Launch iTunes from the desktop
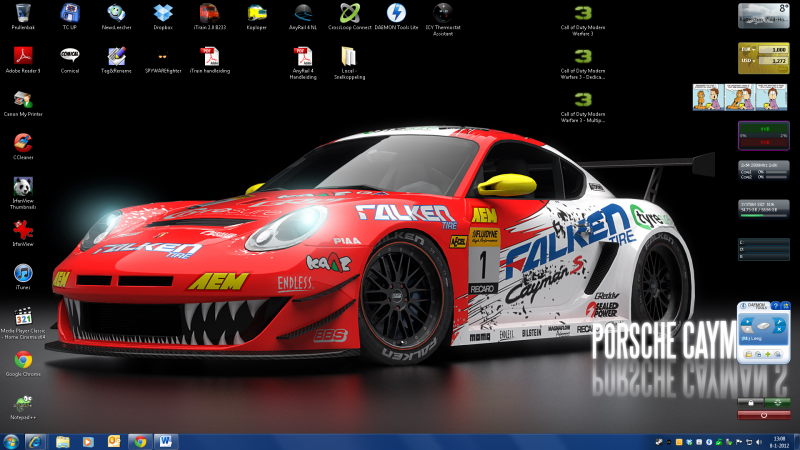This screenshot has width=800, height=450. click(23, 277)
